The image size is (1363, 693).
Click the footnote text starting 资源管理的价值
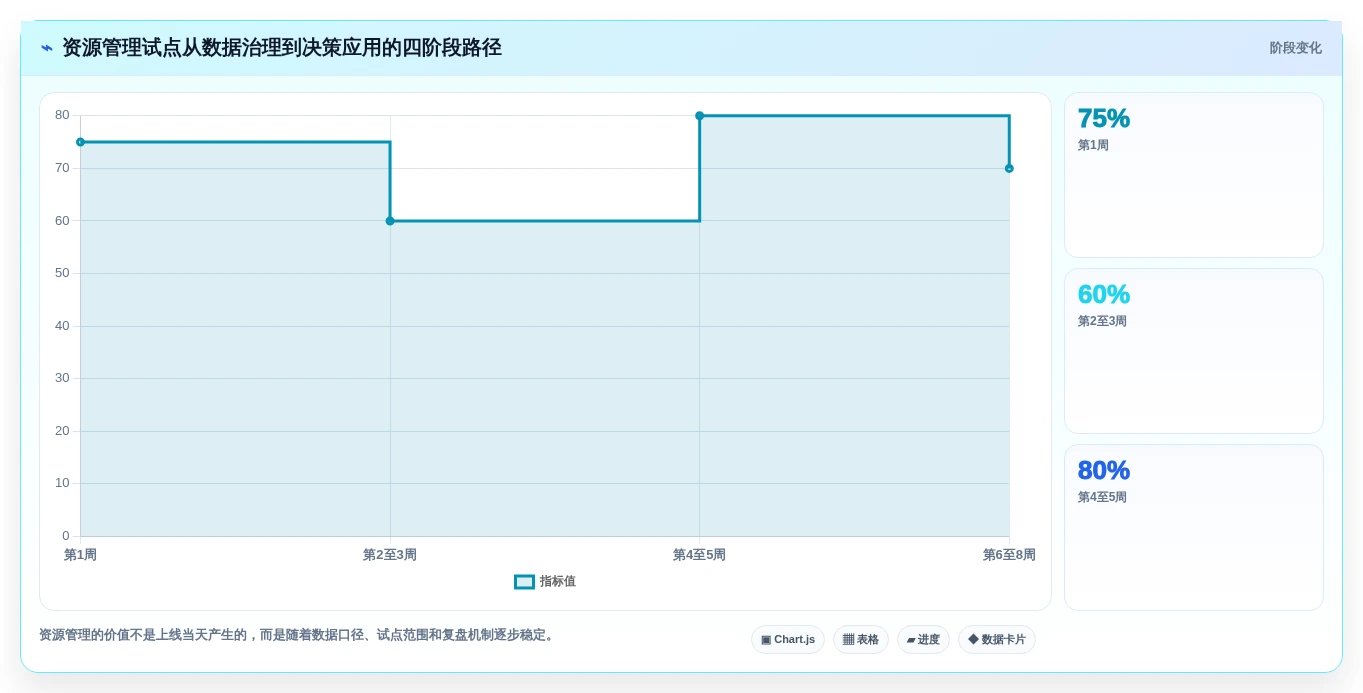point(297,635)
